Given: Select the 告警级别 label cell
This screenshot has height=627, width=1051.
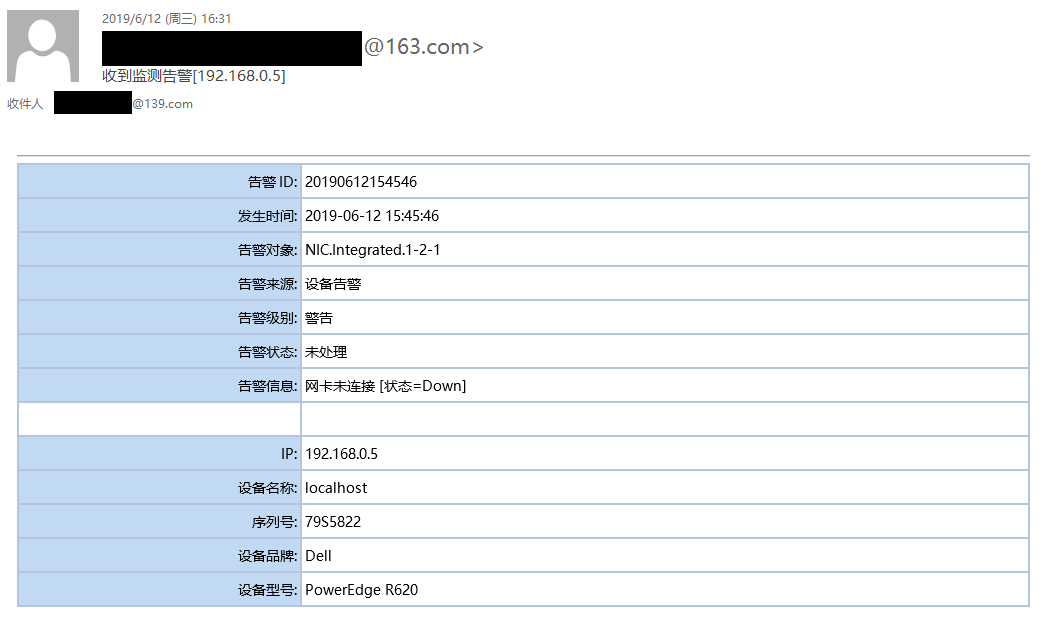Looking at the screenshot, I should [x=160, y=318].
